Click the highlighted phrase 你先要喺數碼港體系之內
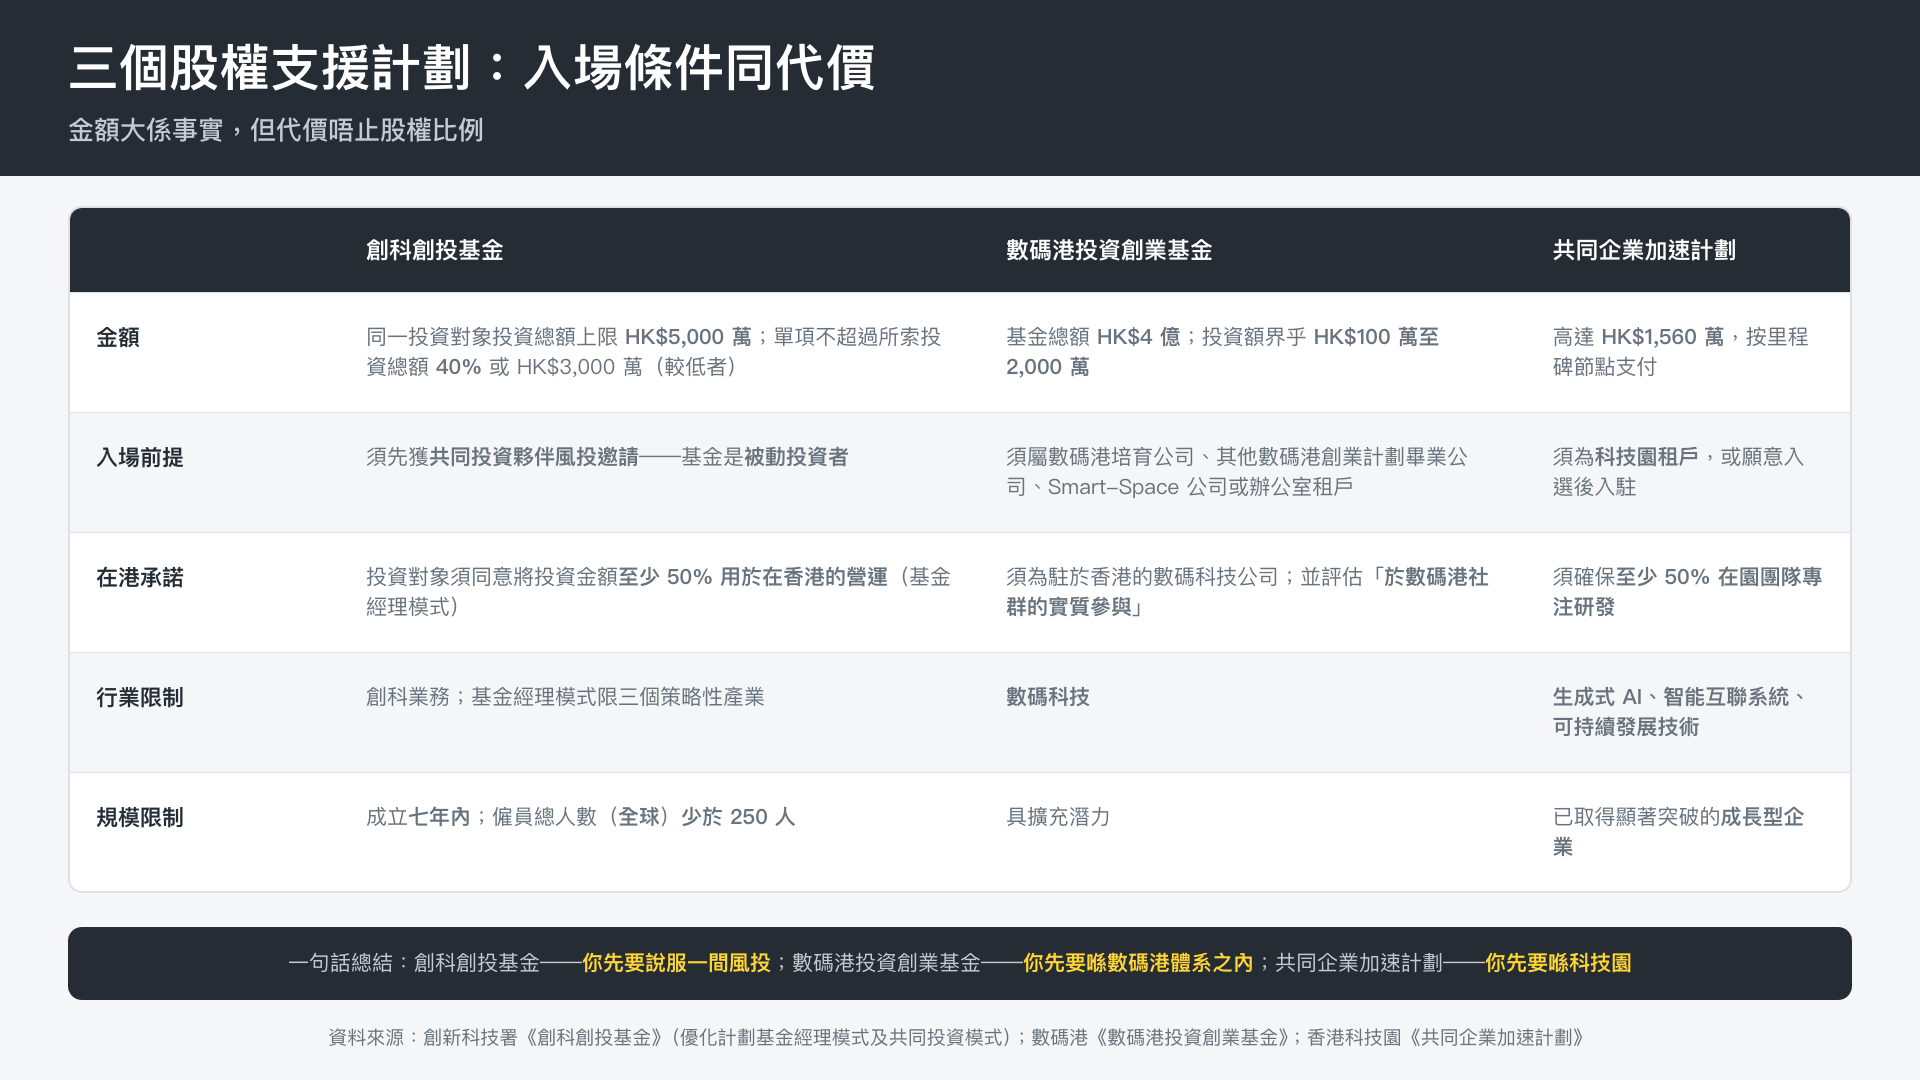 click(x=1138, y=963)
